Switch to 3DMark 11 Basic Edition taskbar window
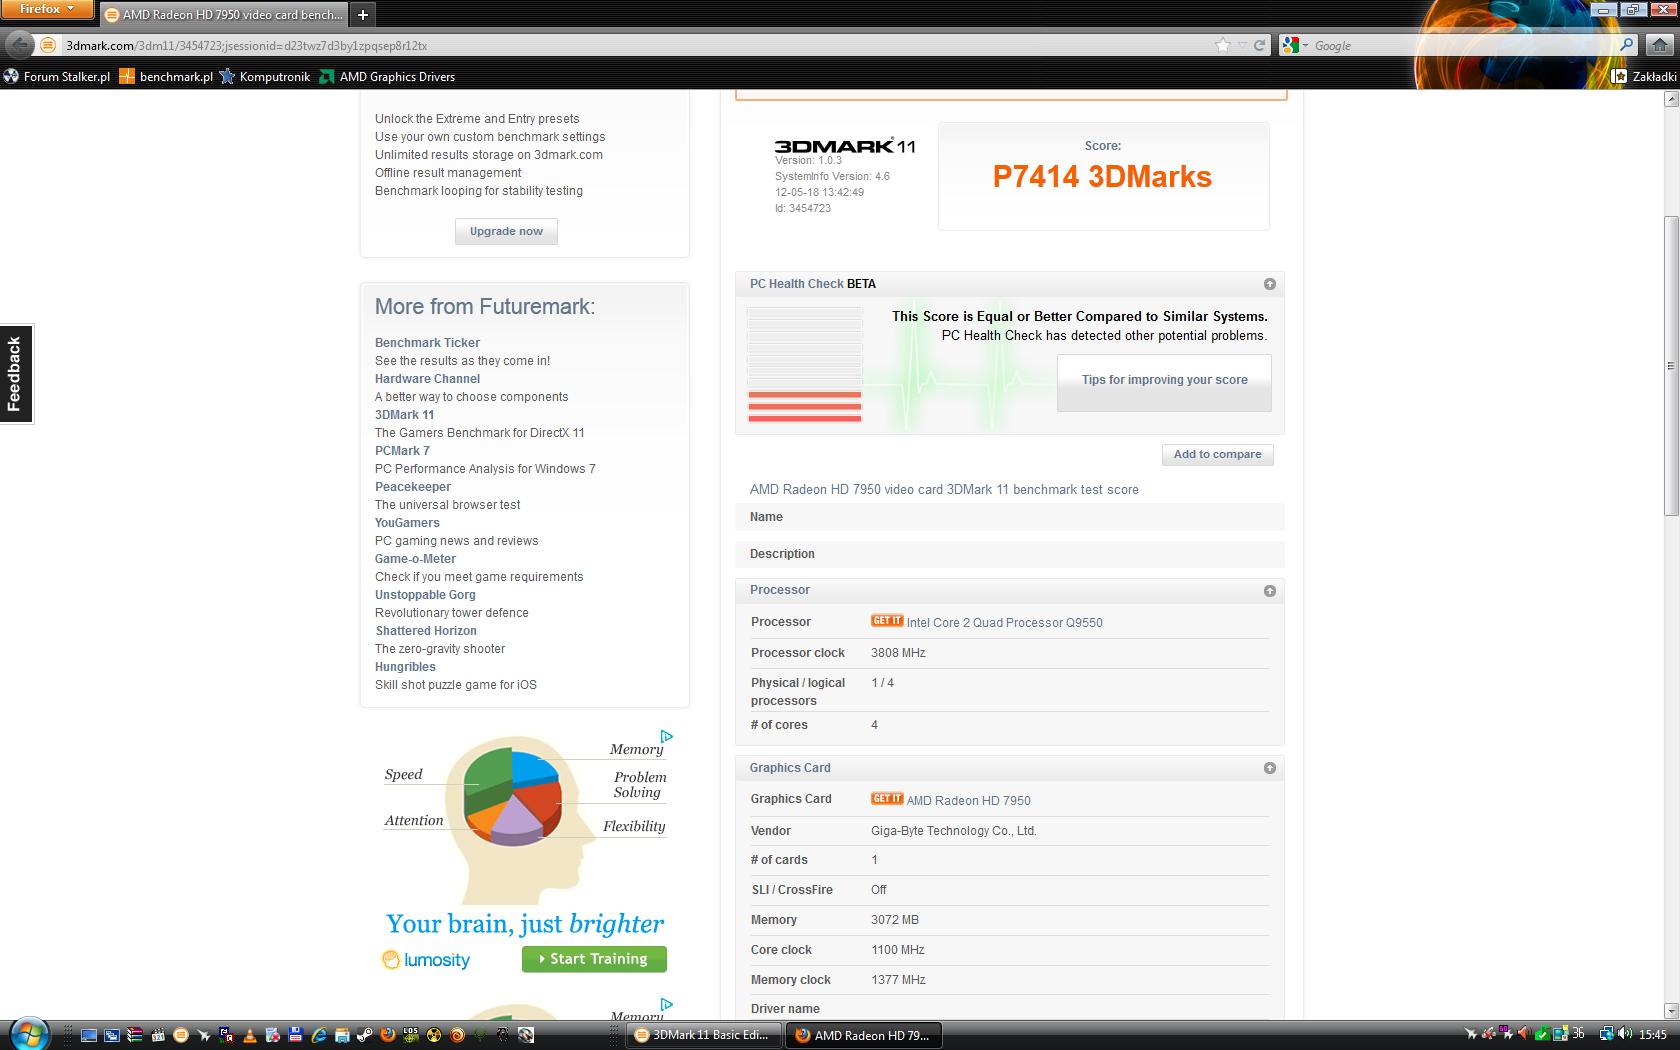Viewport: 1680px width, 1050px height. point(702,1035)
